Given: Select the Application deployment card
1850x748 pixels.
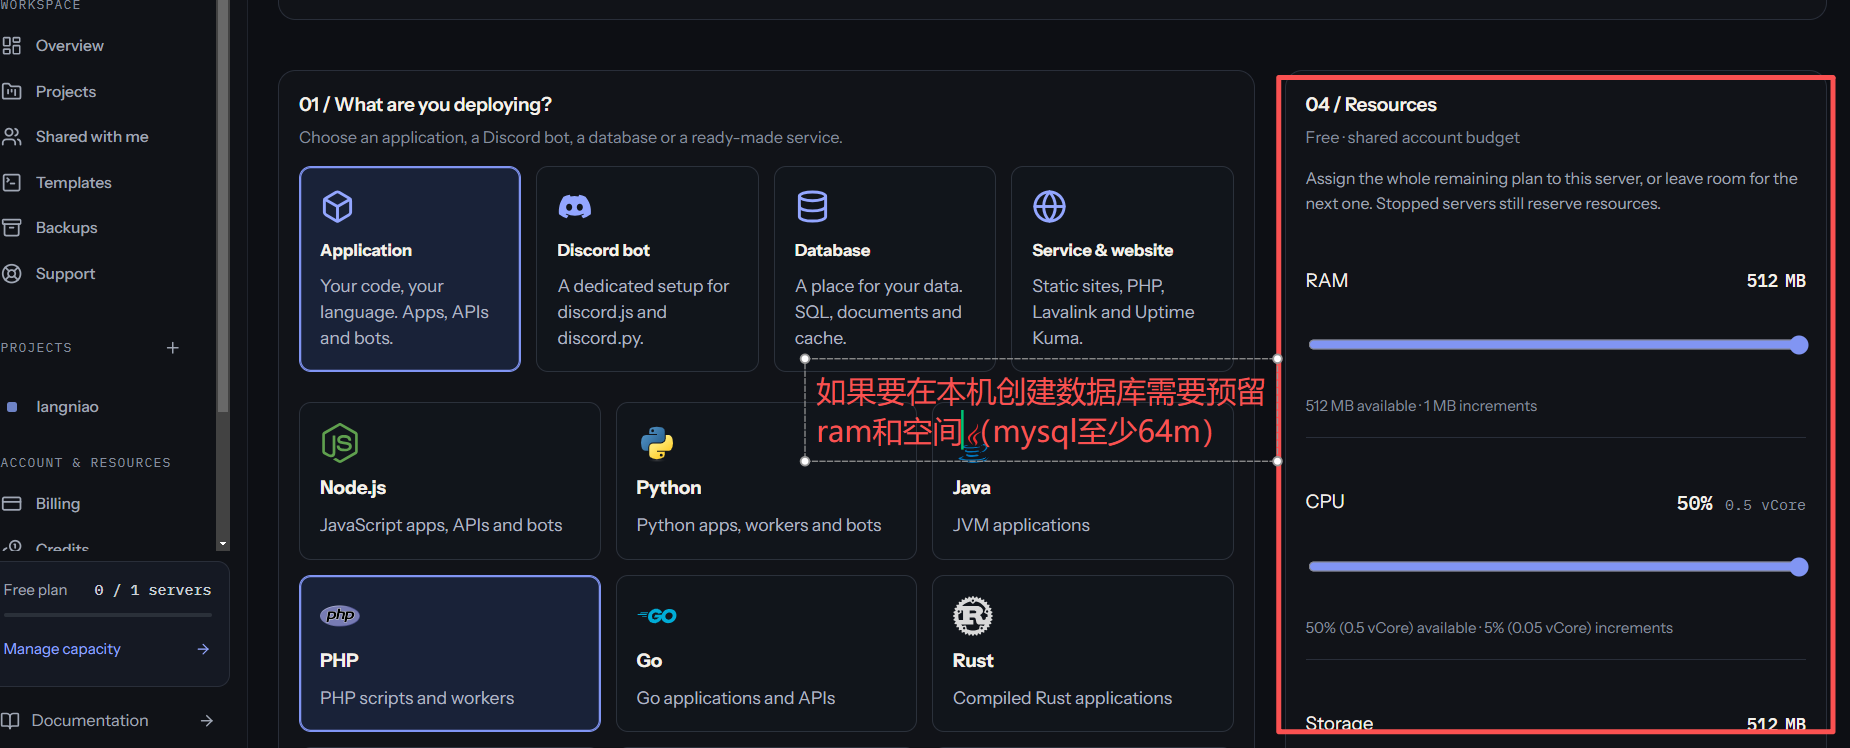Looking at the screenshot, I should point(410,269).
